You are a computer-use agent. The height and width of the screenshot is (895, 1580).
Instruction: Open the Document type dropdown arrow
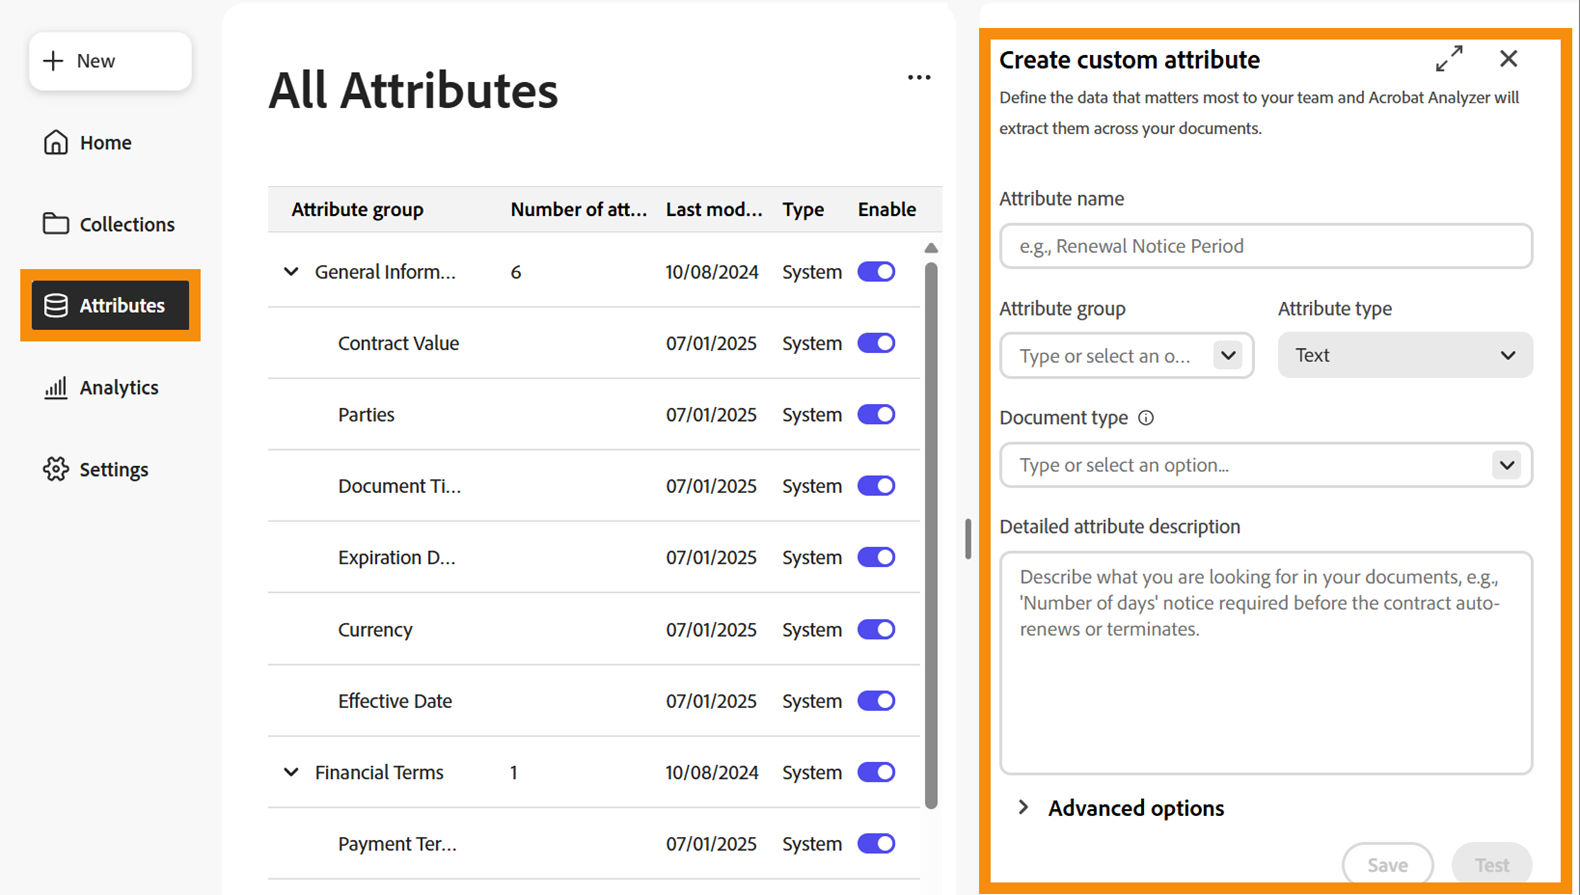coord(1506,465)
